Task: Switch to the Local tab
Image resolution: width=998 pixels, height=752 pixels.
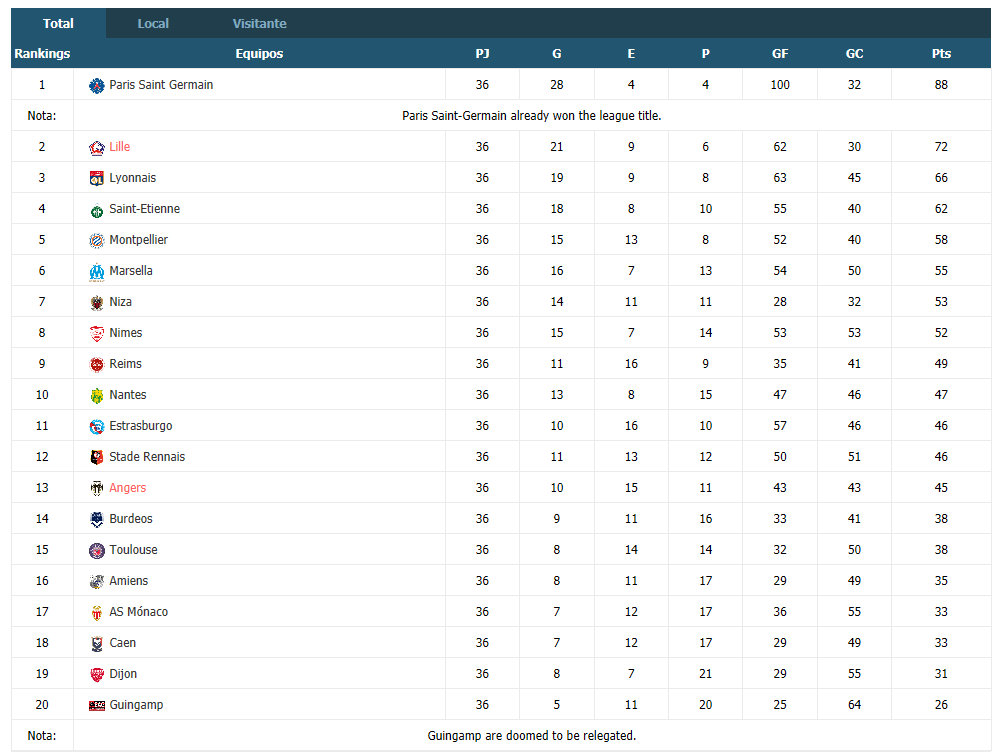Action: 153,24
